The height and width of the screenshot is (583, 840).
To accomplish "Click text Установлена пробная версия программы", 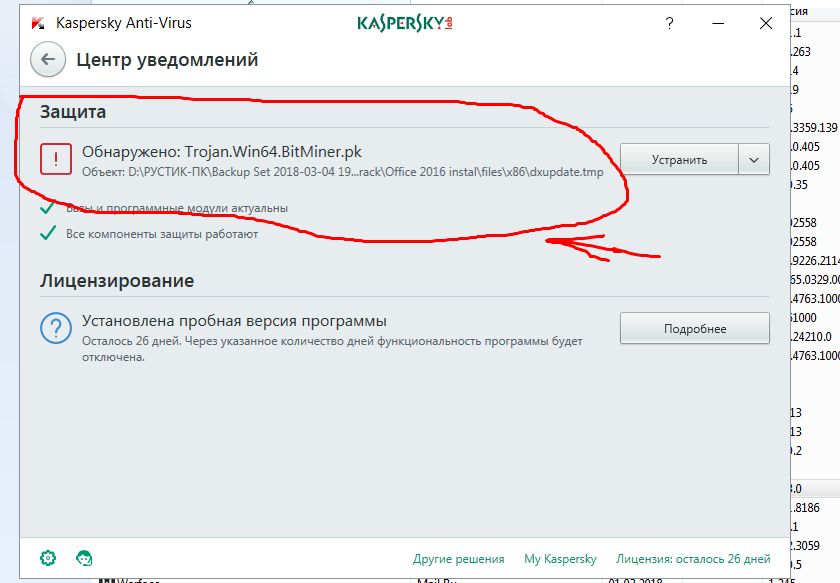I will tap(234, 321).
